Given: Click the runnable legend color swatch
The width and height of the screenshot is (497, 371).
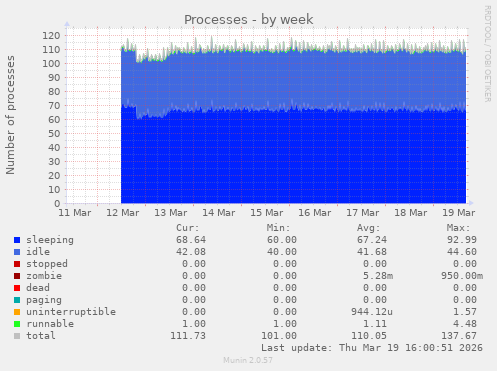Looking at the screenshot, I should (17, 324).
